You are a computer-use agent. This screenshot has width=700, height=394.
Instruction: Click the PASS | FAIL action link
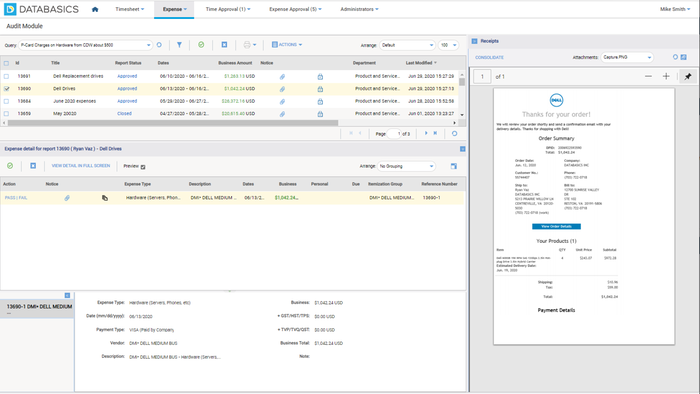16,198
